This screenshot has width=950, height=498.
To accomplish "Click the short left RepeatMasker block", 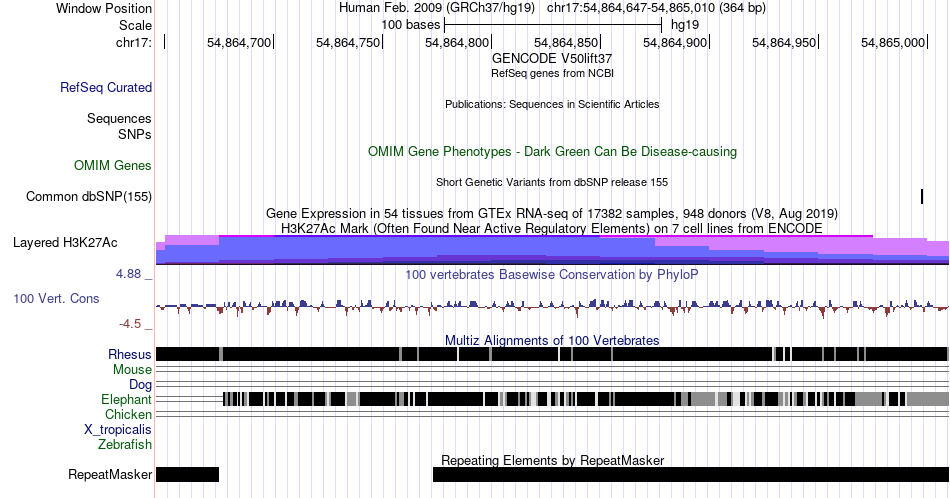I will click(x=187, y=474).
